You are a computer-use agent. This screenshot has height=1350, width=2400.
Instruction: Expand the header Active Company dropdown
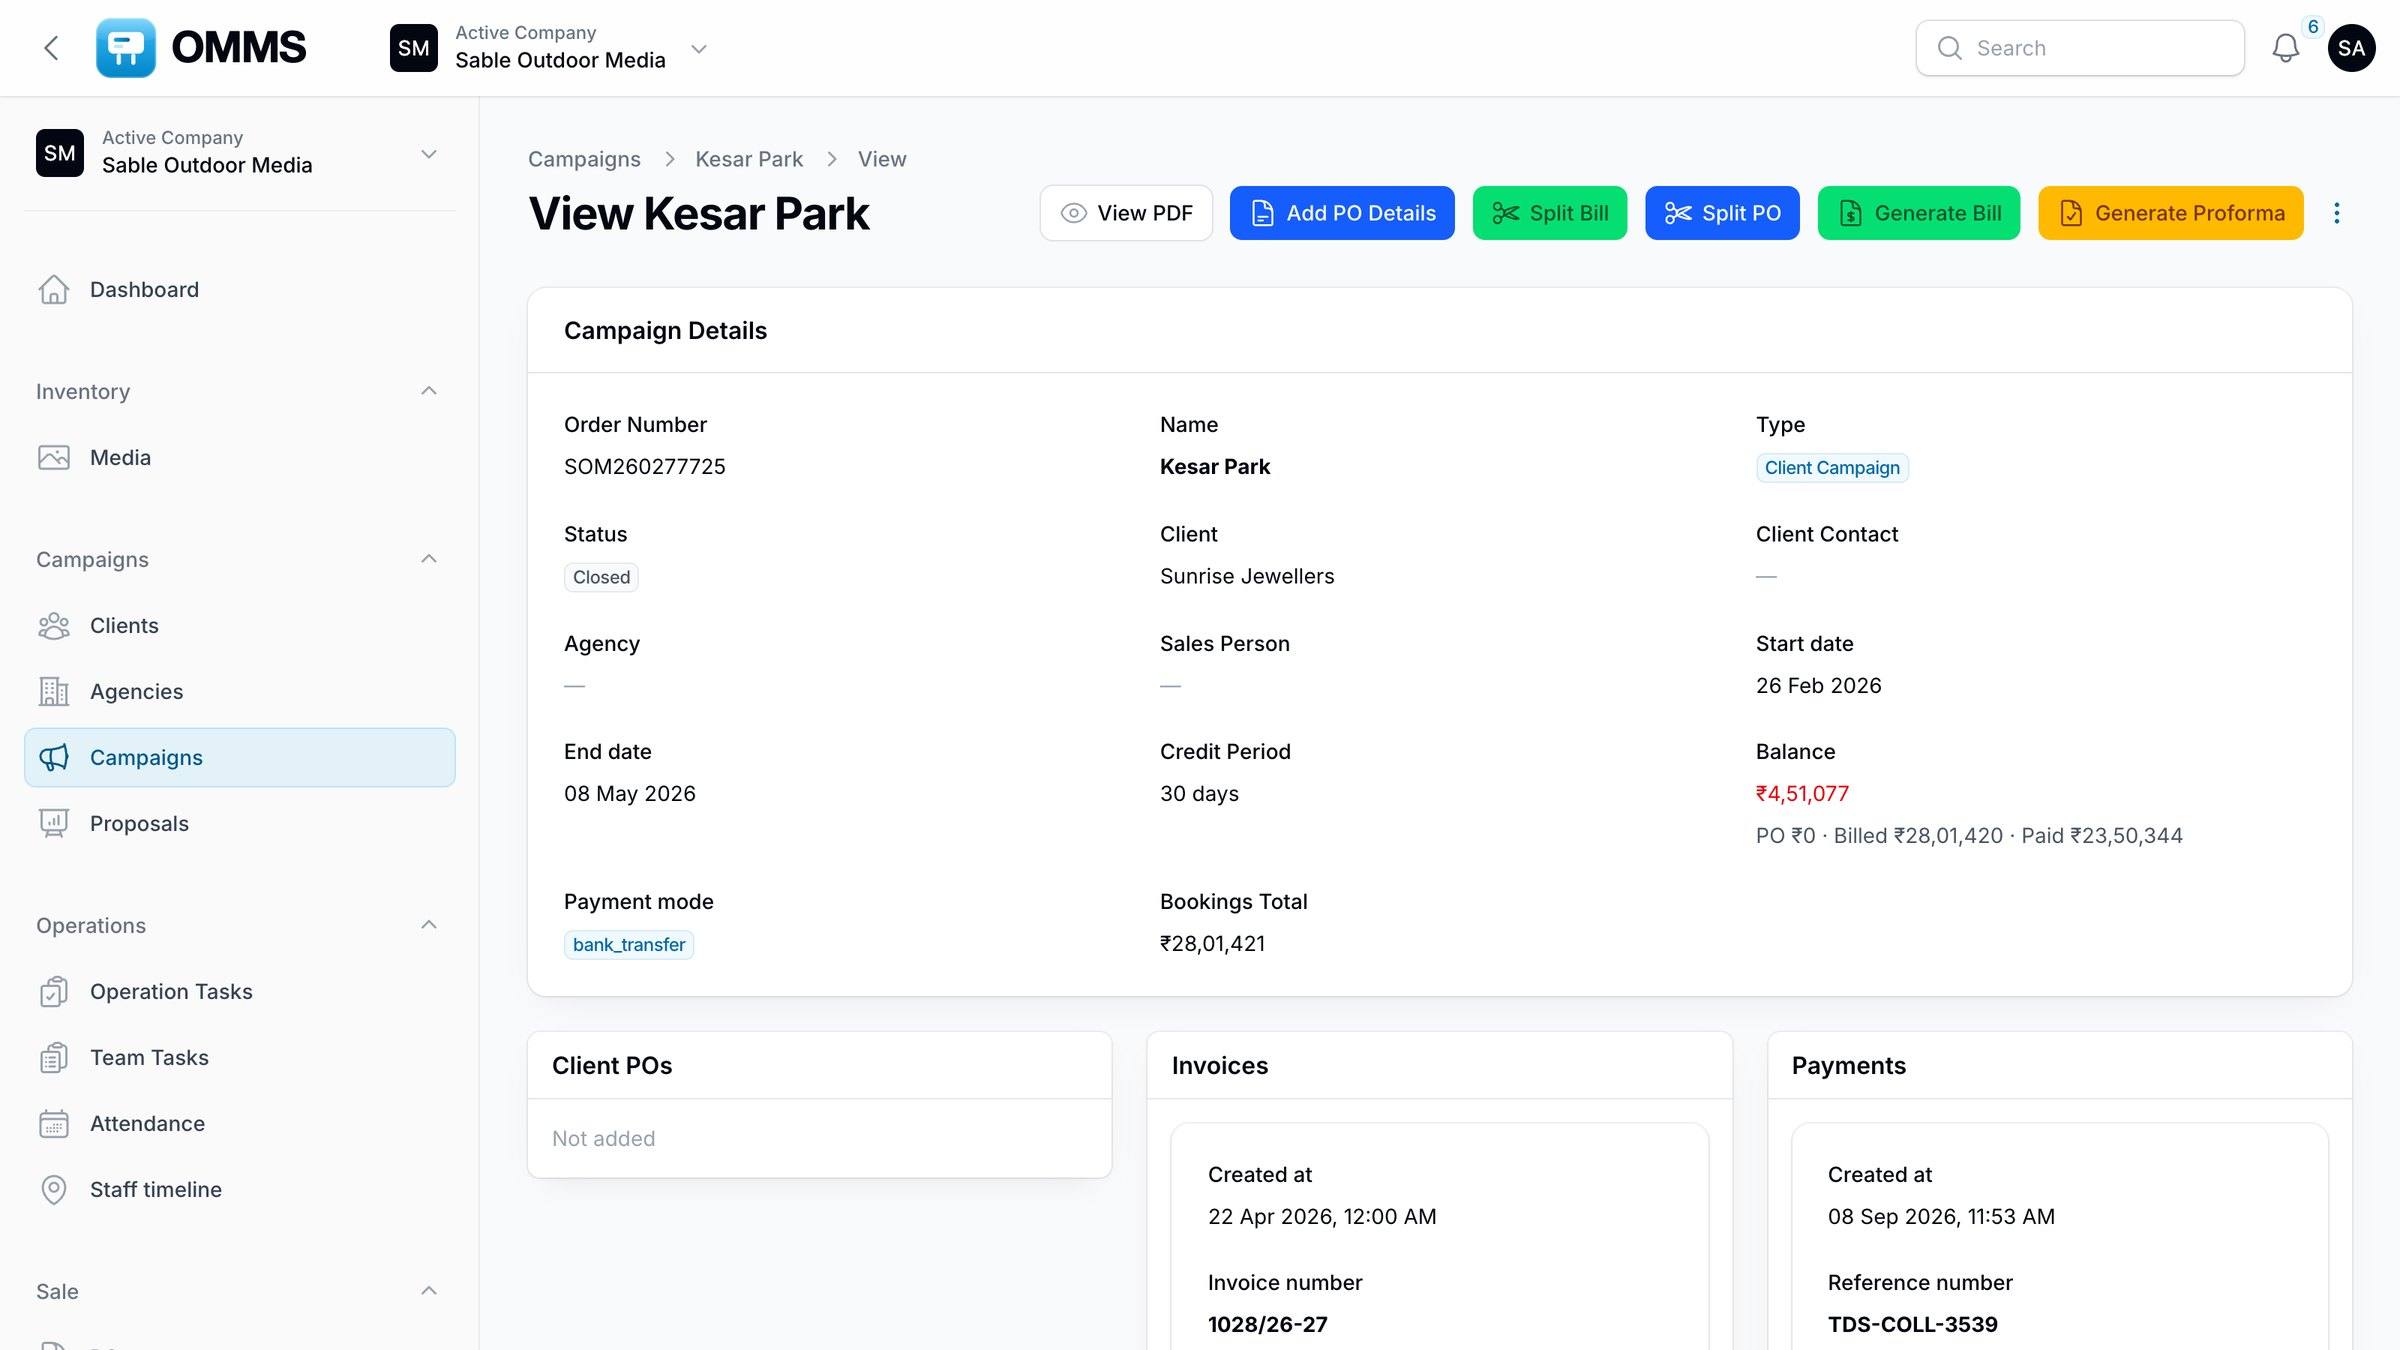click(x=699, y=48)
